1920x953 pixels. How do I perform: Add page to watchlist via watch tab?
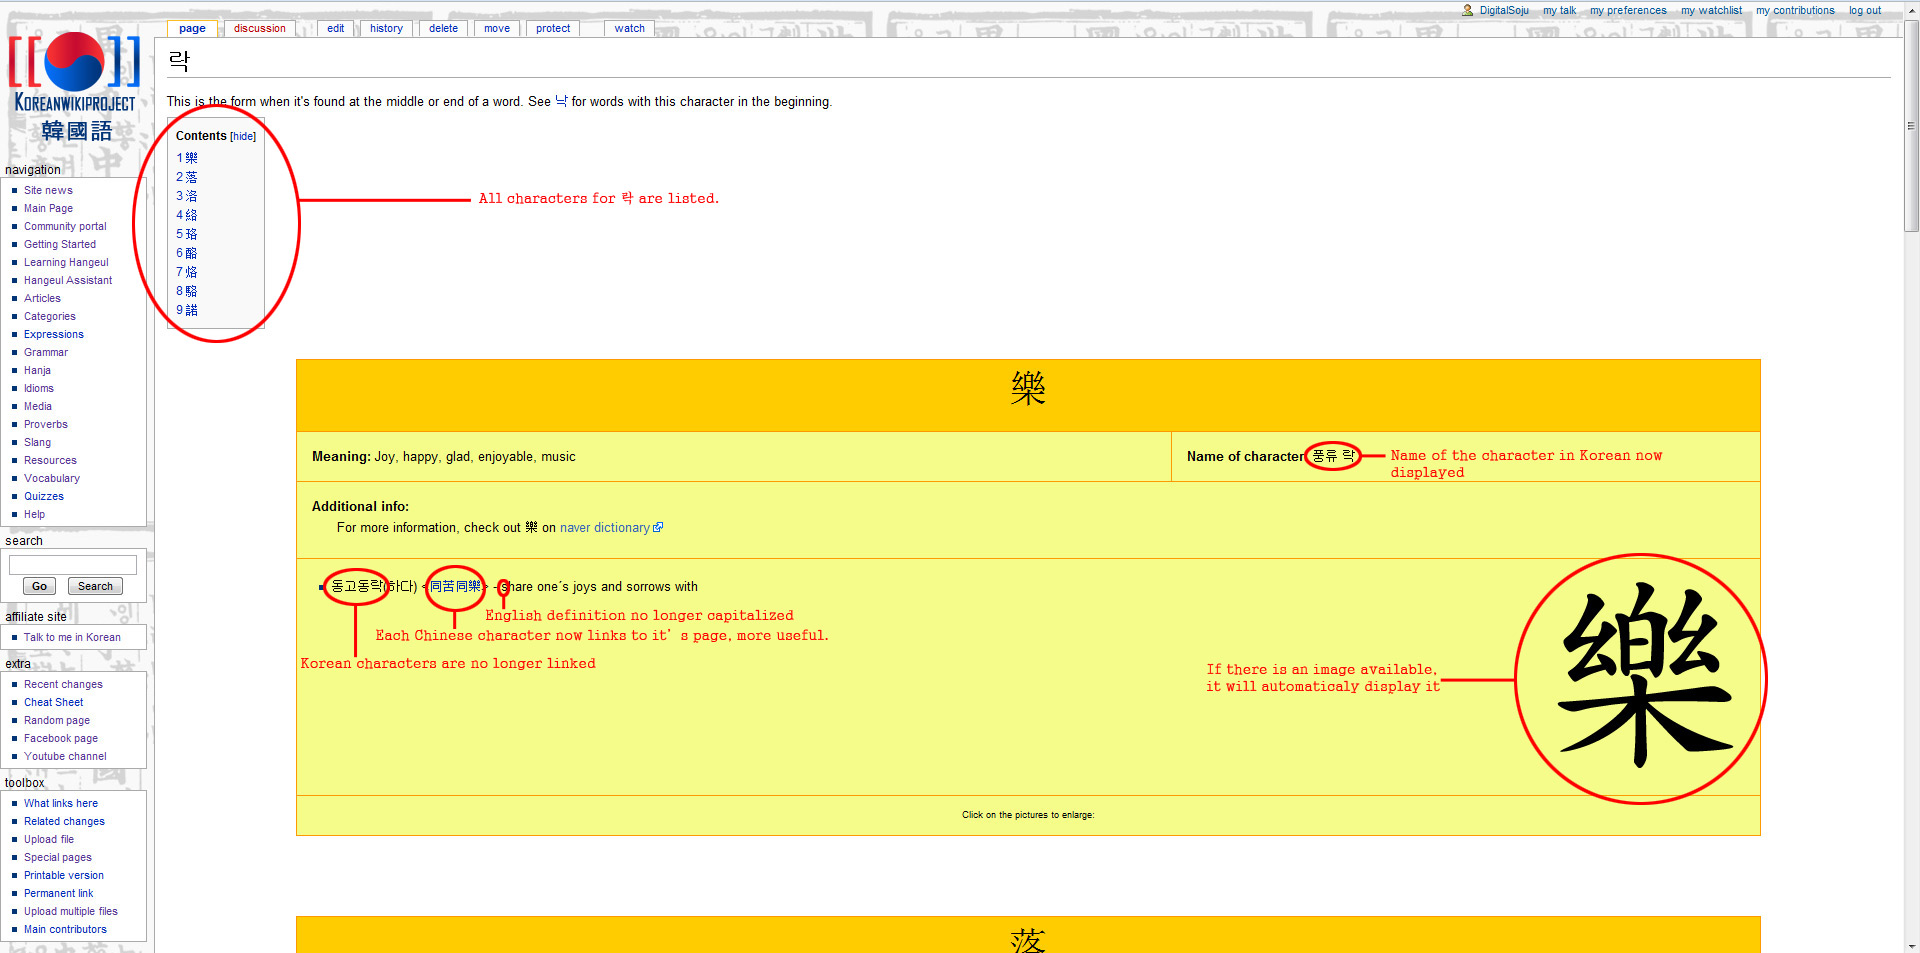pyautogui.click(x=629, y=29)
